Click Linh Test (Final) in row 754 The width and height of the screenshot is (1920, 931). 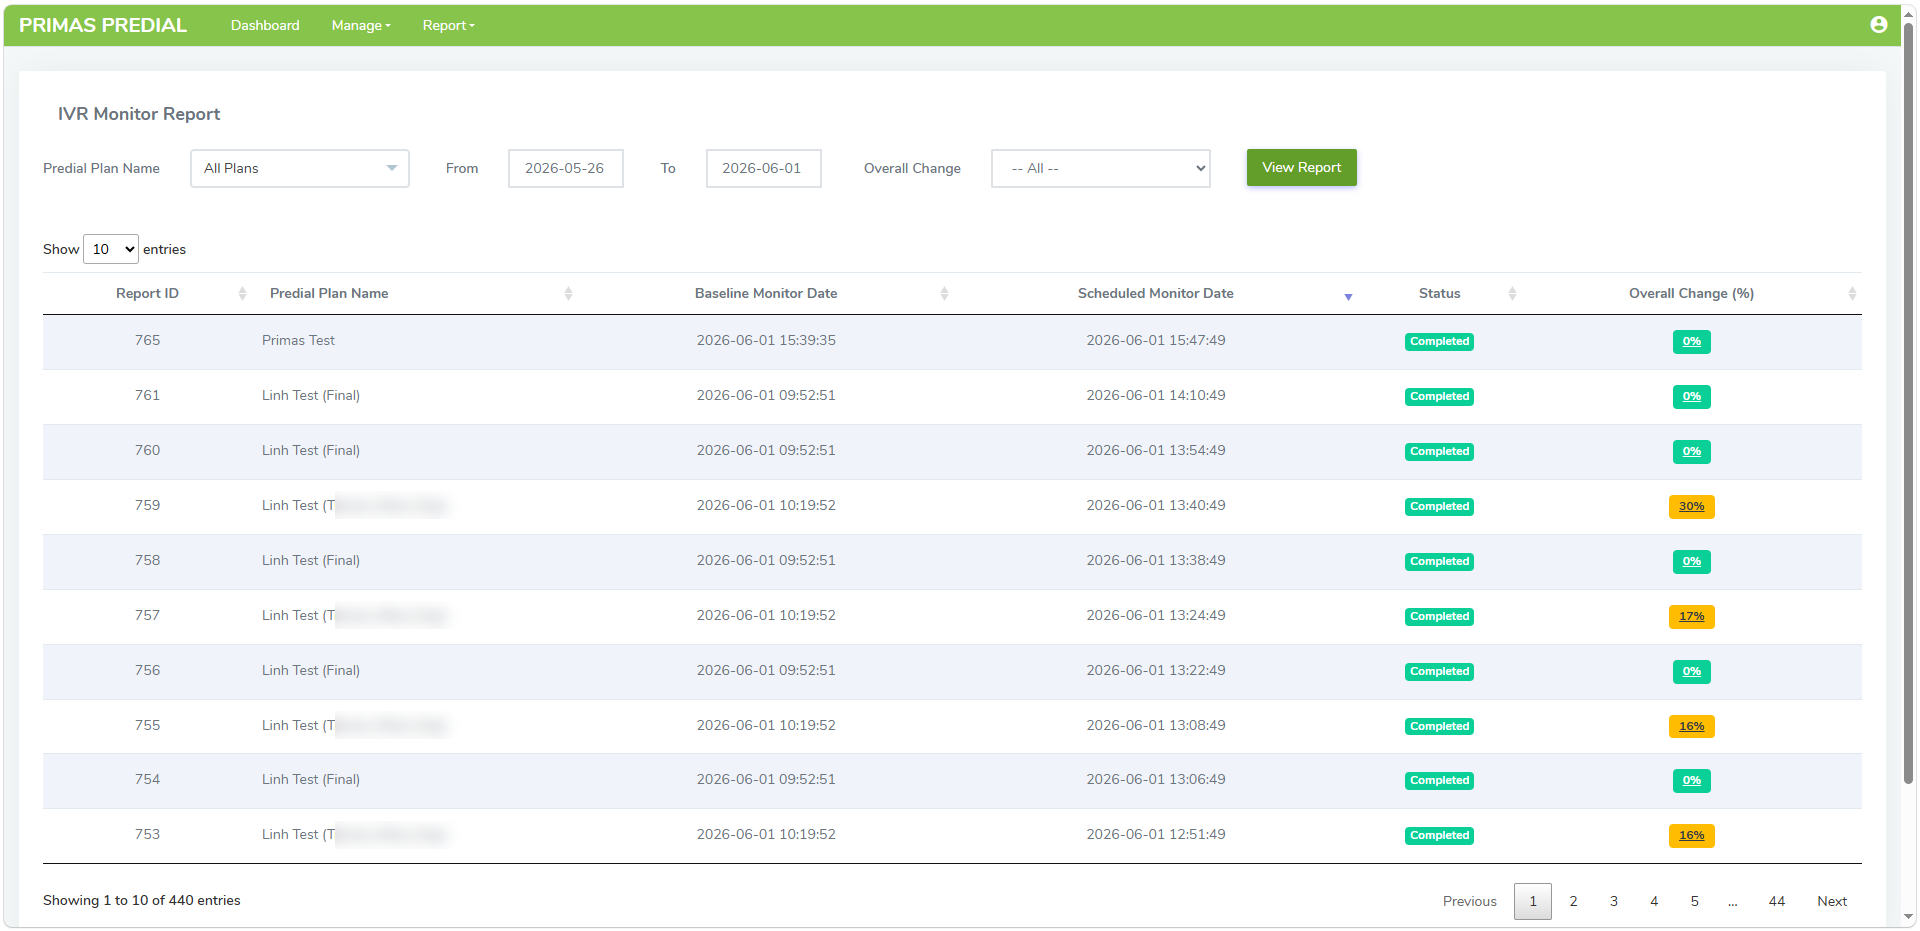click(311, 780)
